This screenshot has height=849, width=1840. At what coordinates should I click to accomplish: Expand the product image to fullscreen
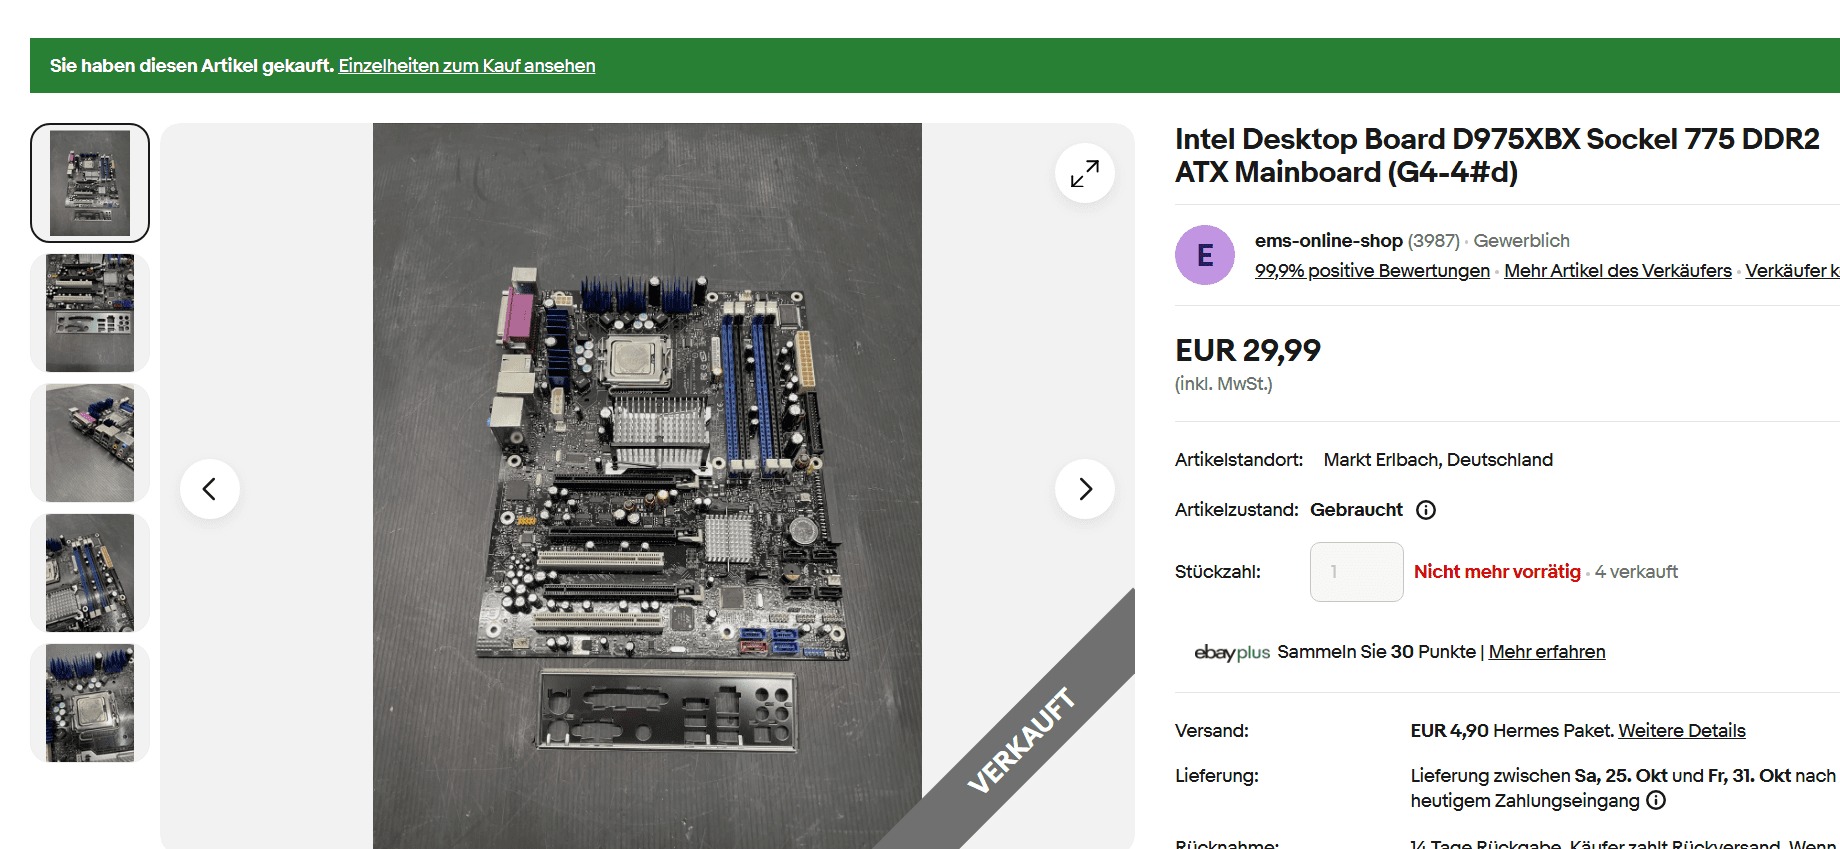click(1085, 173)
